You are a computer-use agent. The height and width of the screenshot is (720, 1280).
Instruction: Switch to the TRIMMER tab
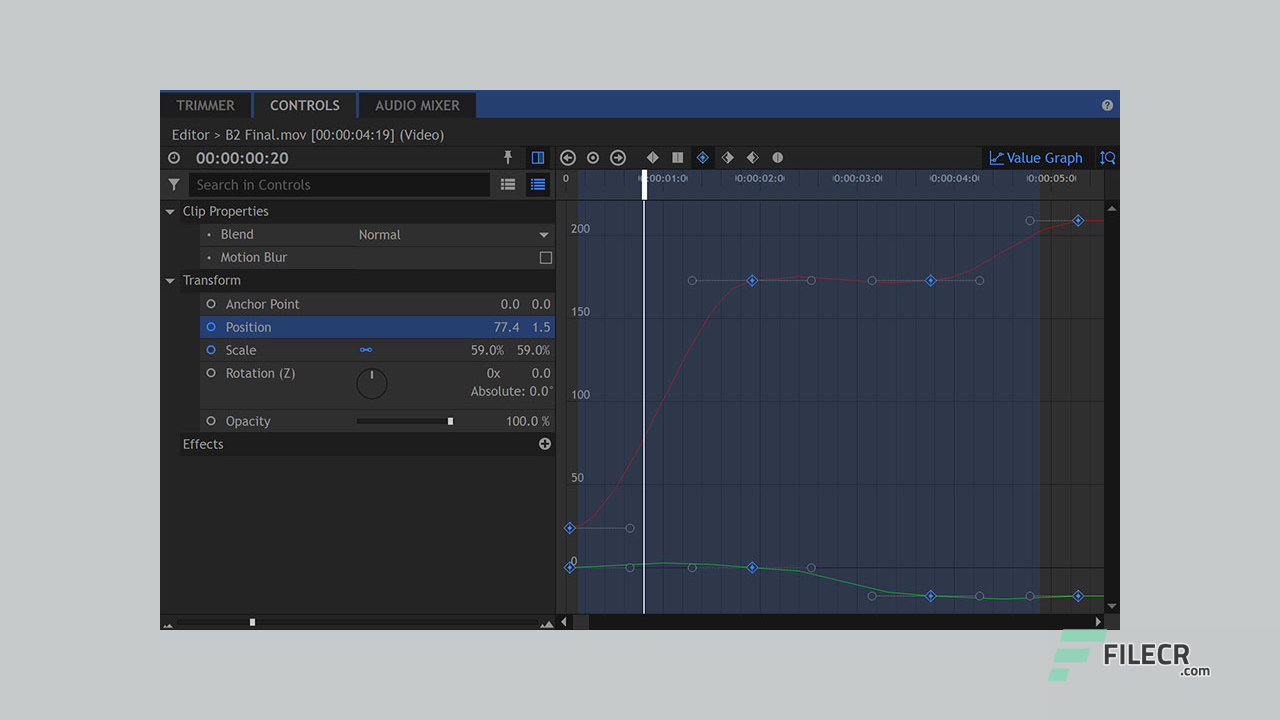tap(205, 105)
